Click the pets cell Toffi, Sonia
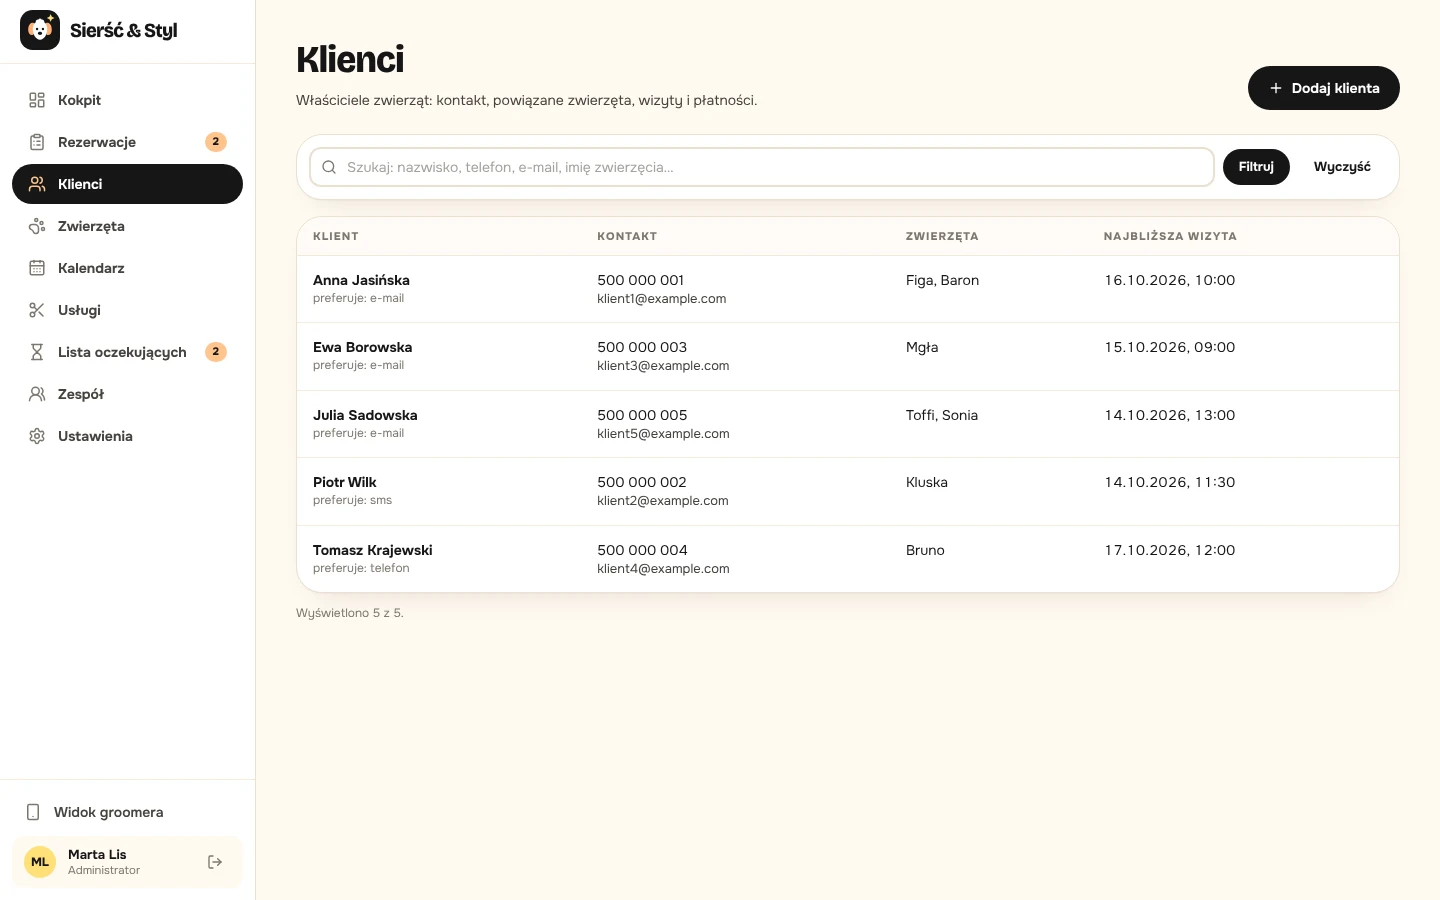 click(942, 415)
